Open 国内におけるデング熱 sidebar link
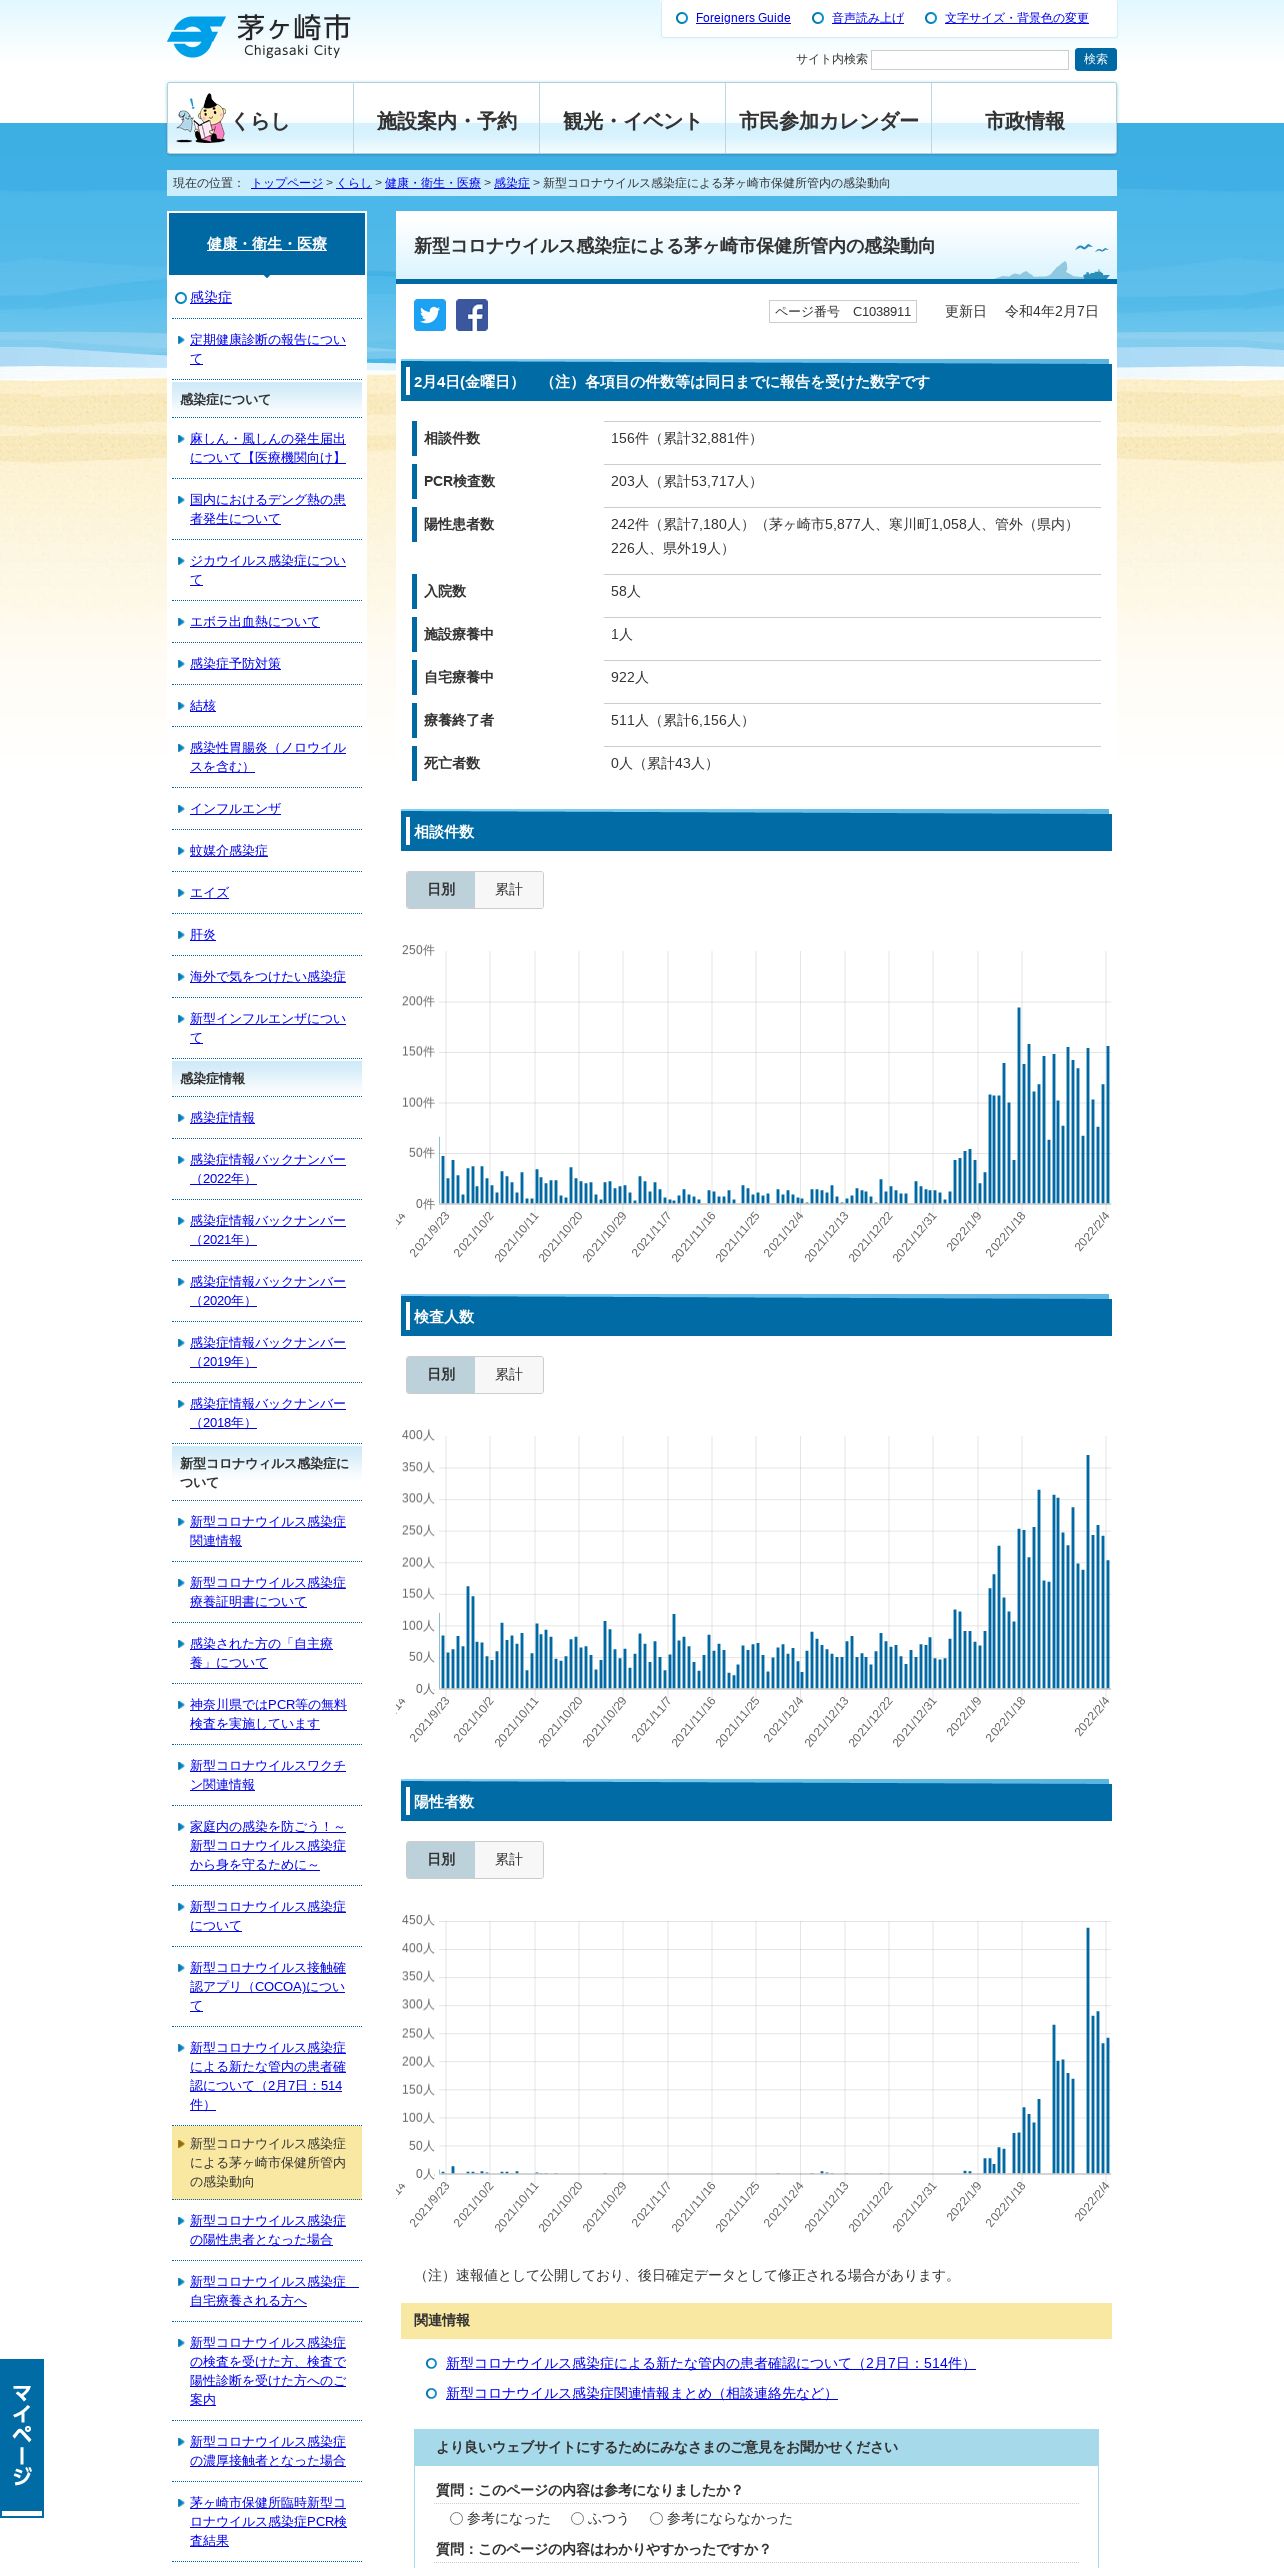The image size is (1284, 2568). tap(267, 509)
